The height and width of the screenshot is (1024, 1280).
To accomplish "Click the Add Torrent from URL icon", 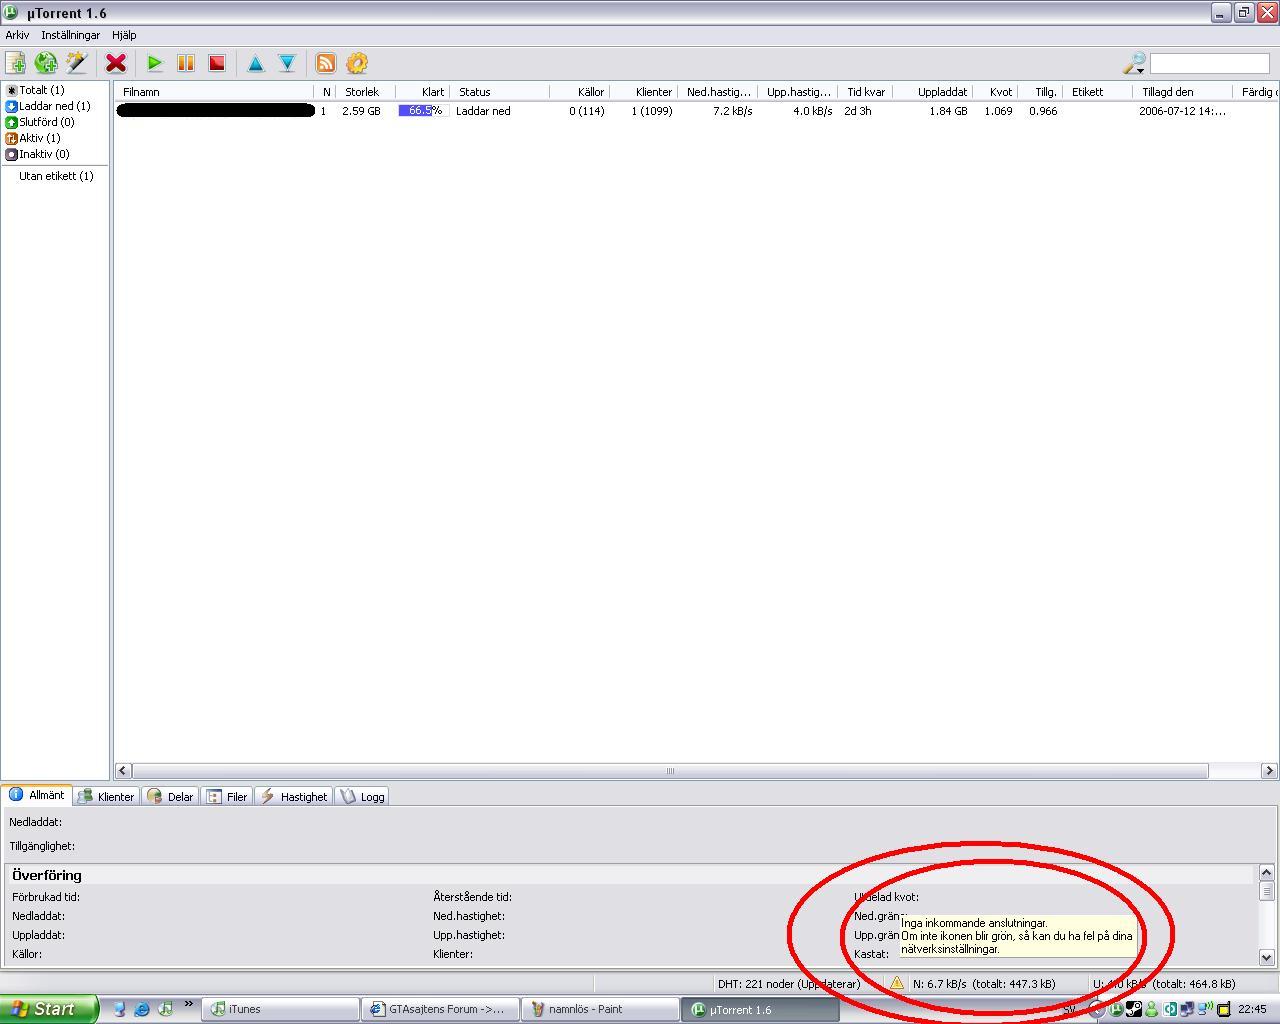I will point(46,63).
